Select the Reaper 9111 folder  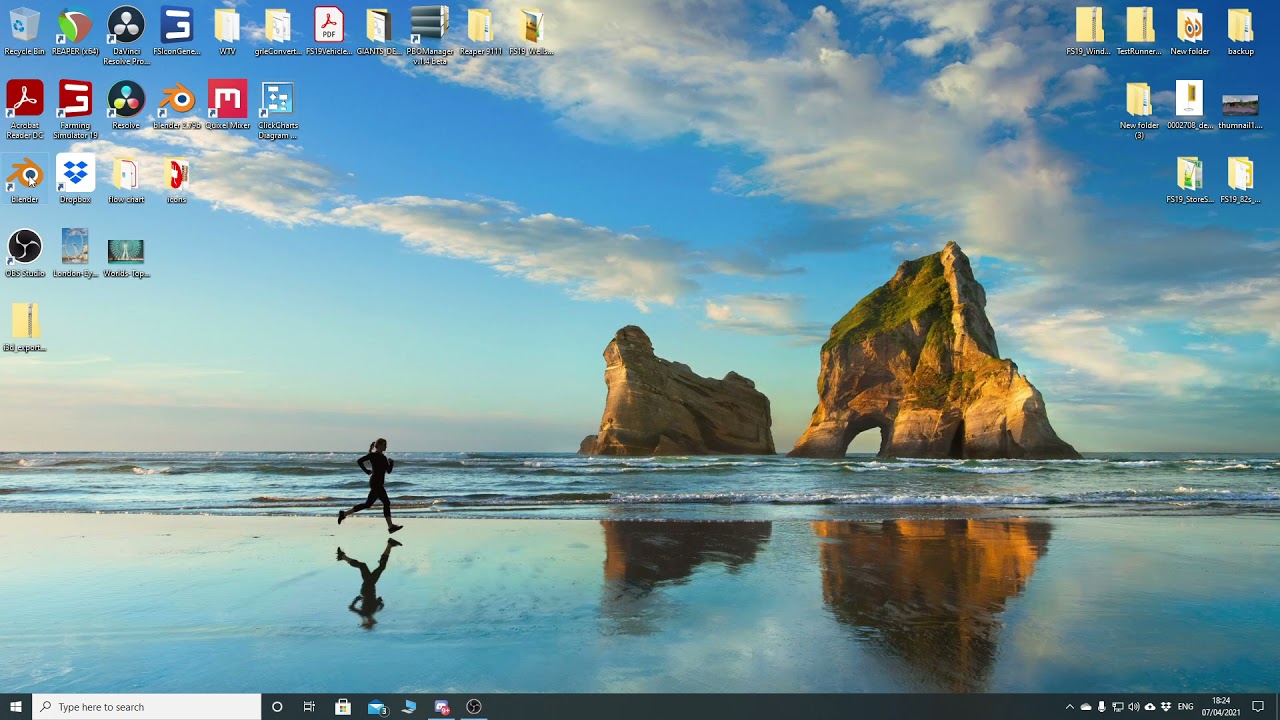click(481, 31)
